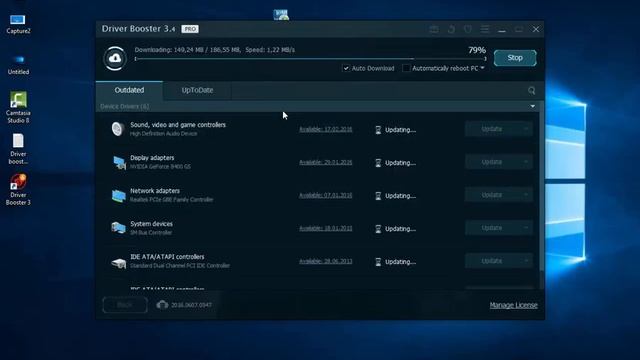Switch to the Outdated tab
Image resolution: width=640 pixels, height=360 pixels.
coord(129,90)
